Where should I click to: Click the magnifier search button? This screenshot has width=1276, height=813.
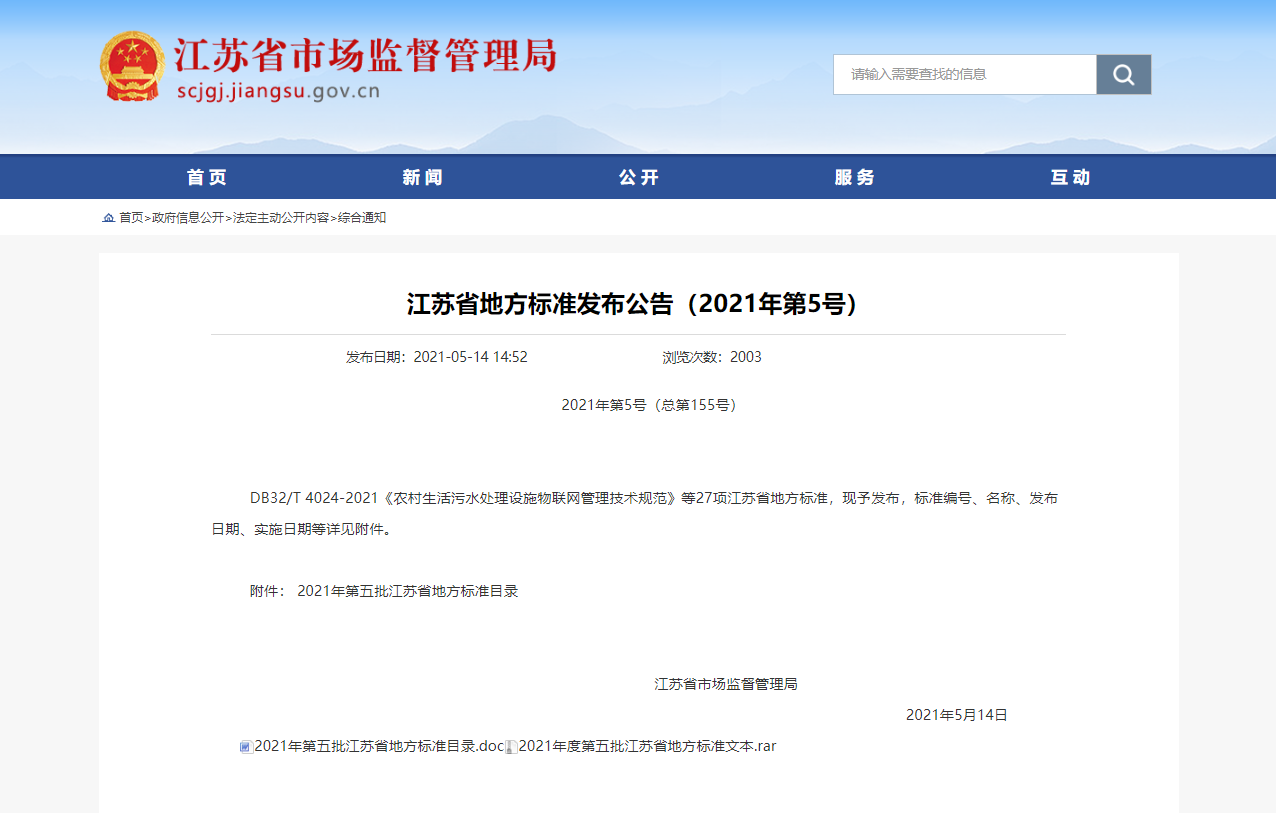click(1123, 75)
